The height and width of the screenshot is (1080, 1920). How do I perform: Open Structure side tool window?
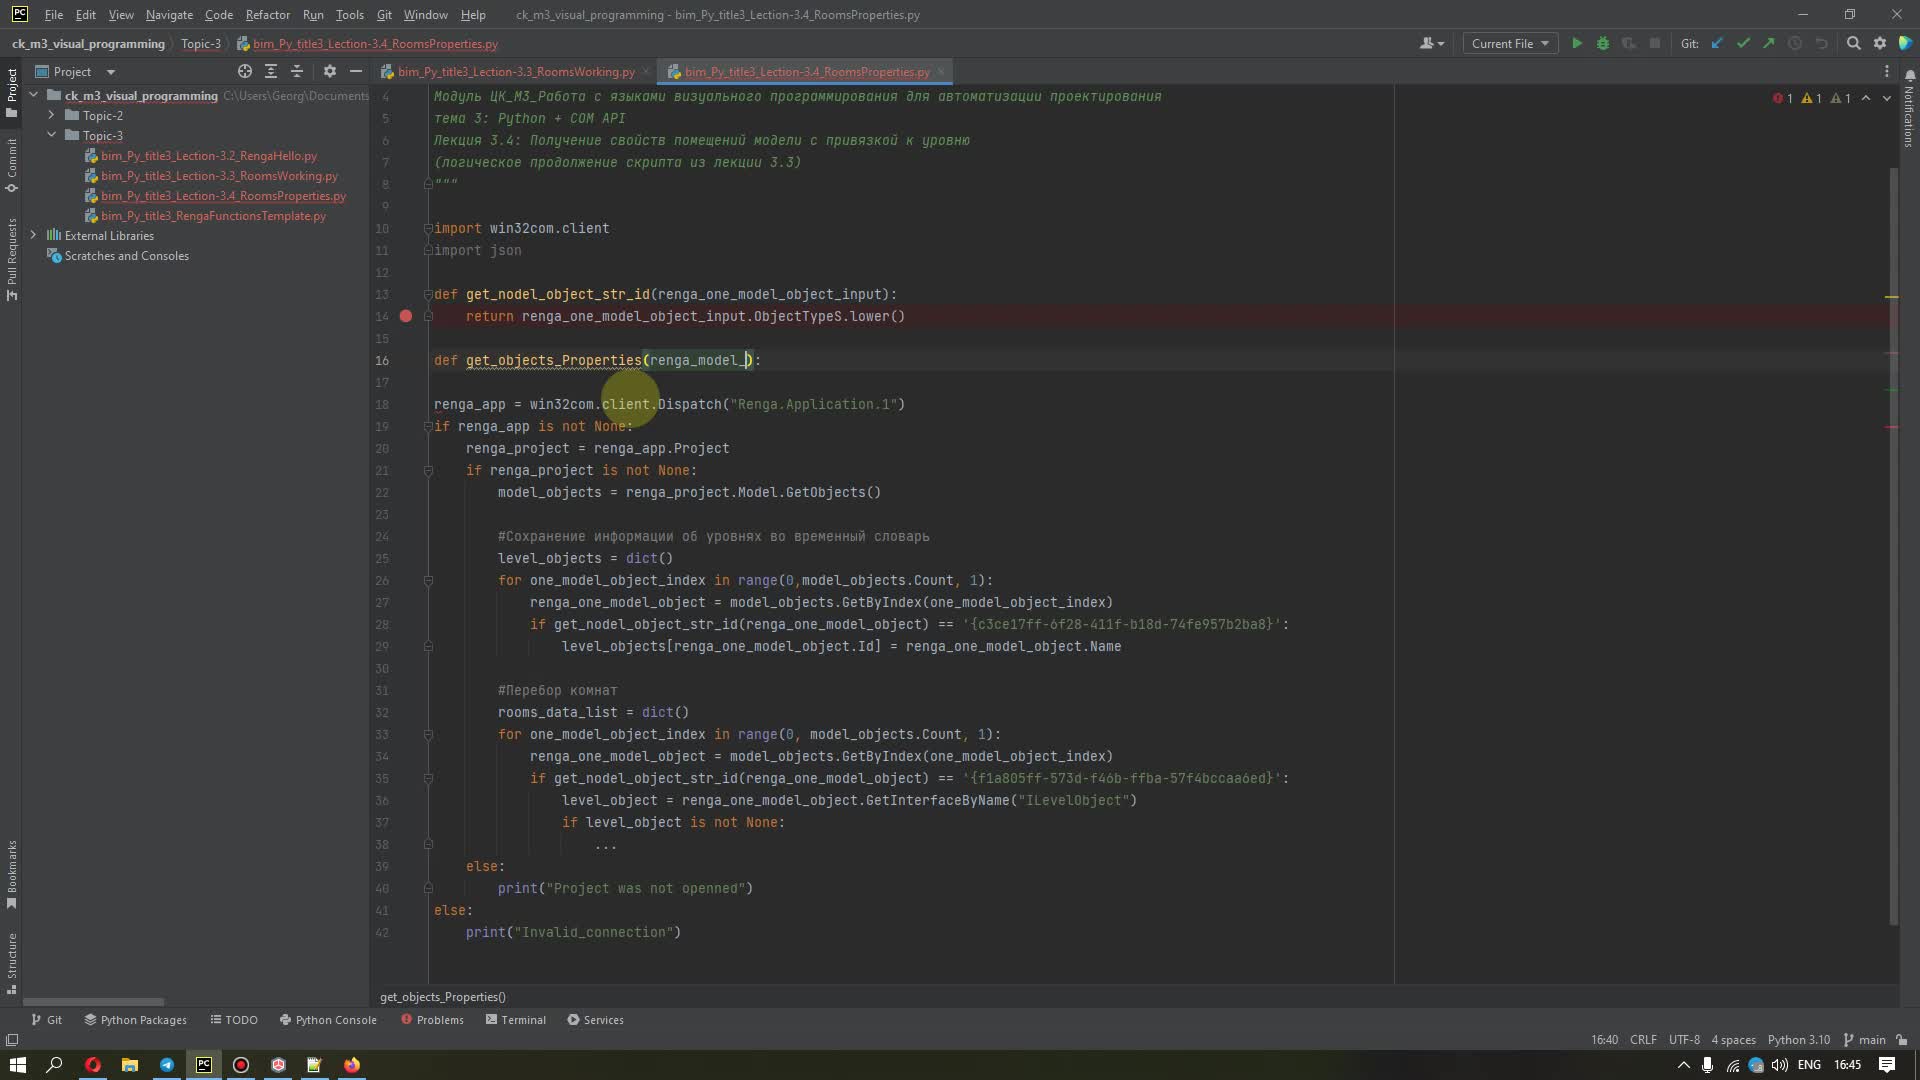[11, 964]
